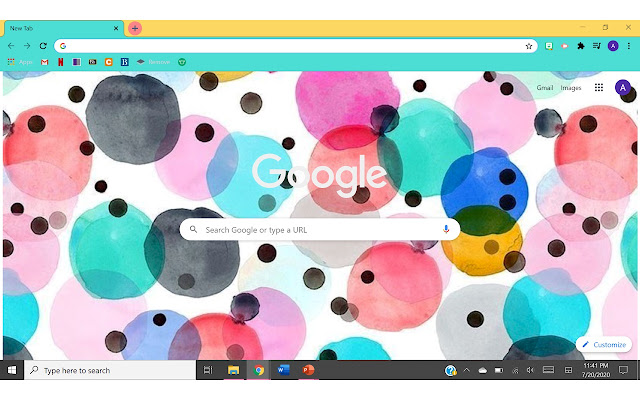This screenshot has width=640, height=400.
Task: Open the purple striped bookmark icon
Action: [76, 62]
